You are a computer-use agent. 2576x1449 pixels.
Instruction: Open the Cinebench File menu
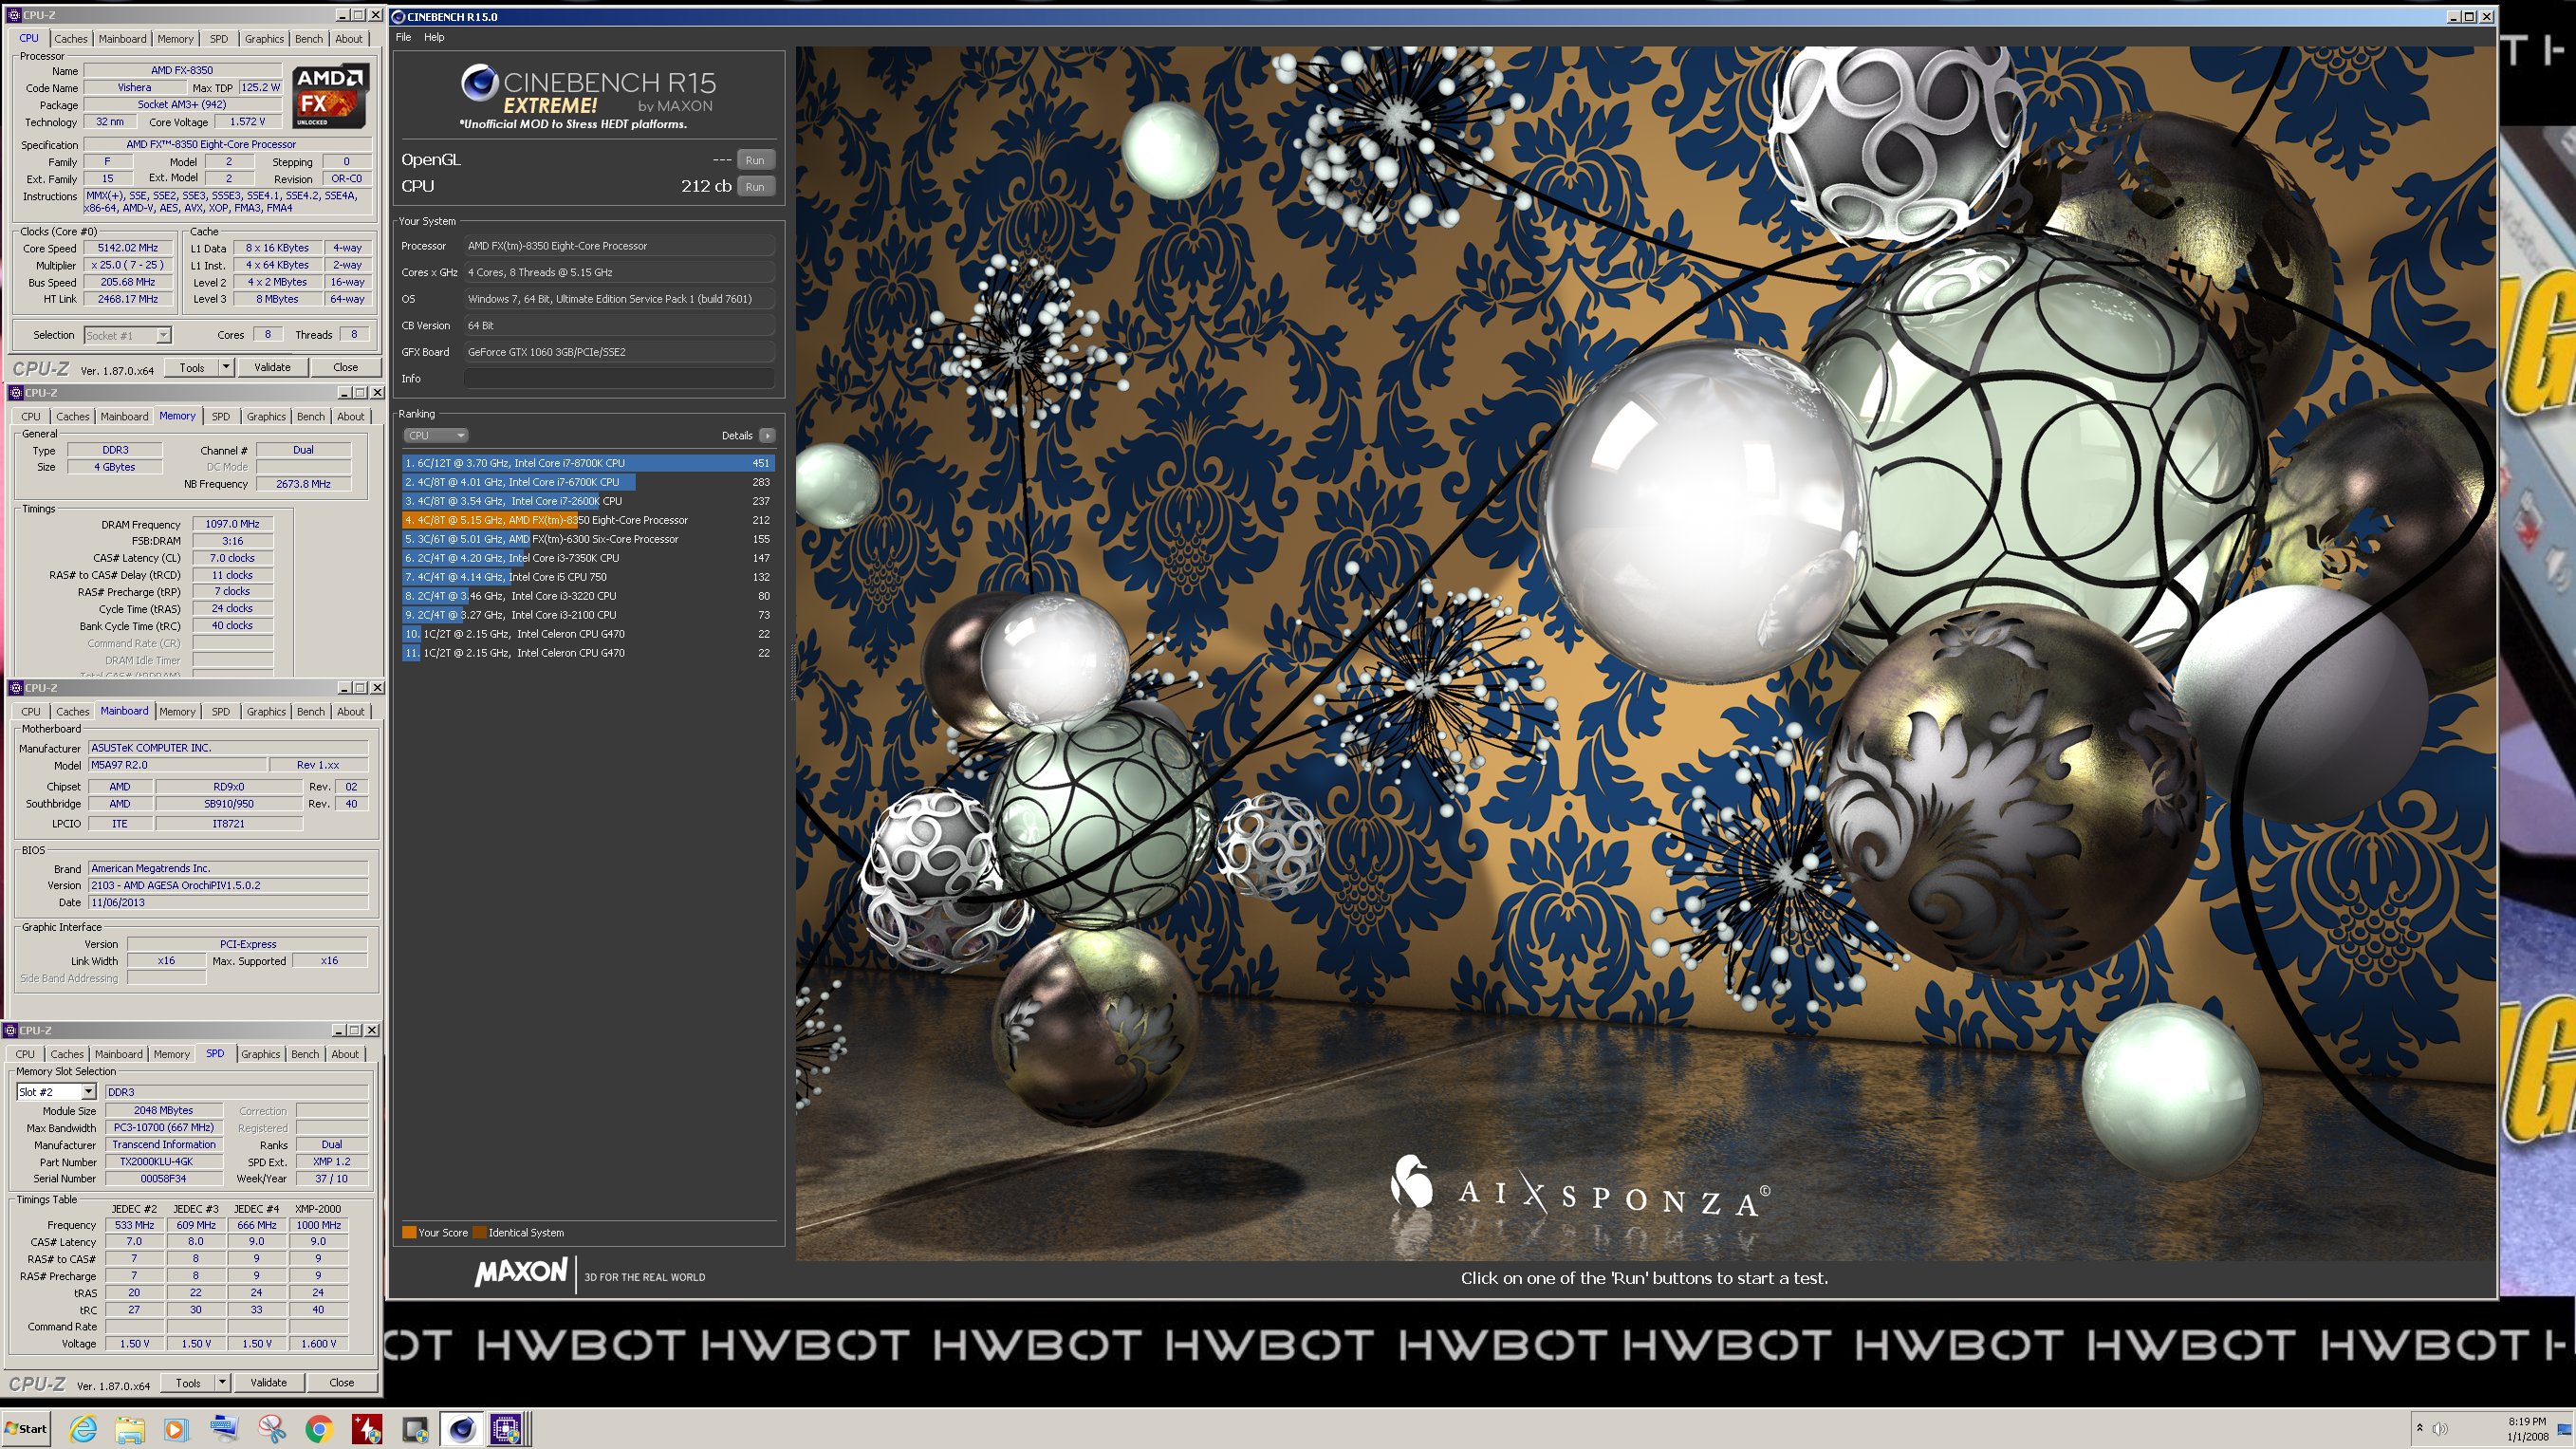point(403,37)
